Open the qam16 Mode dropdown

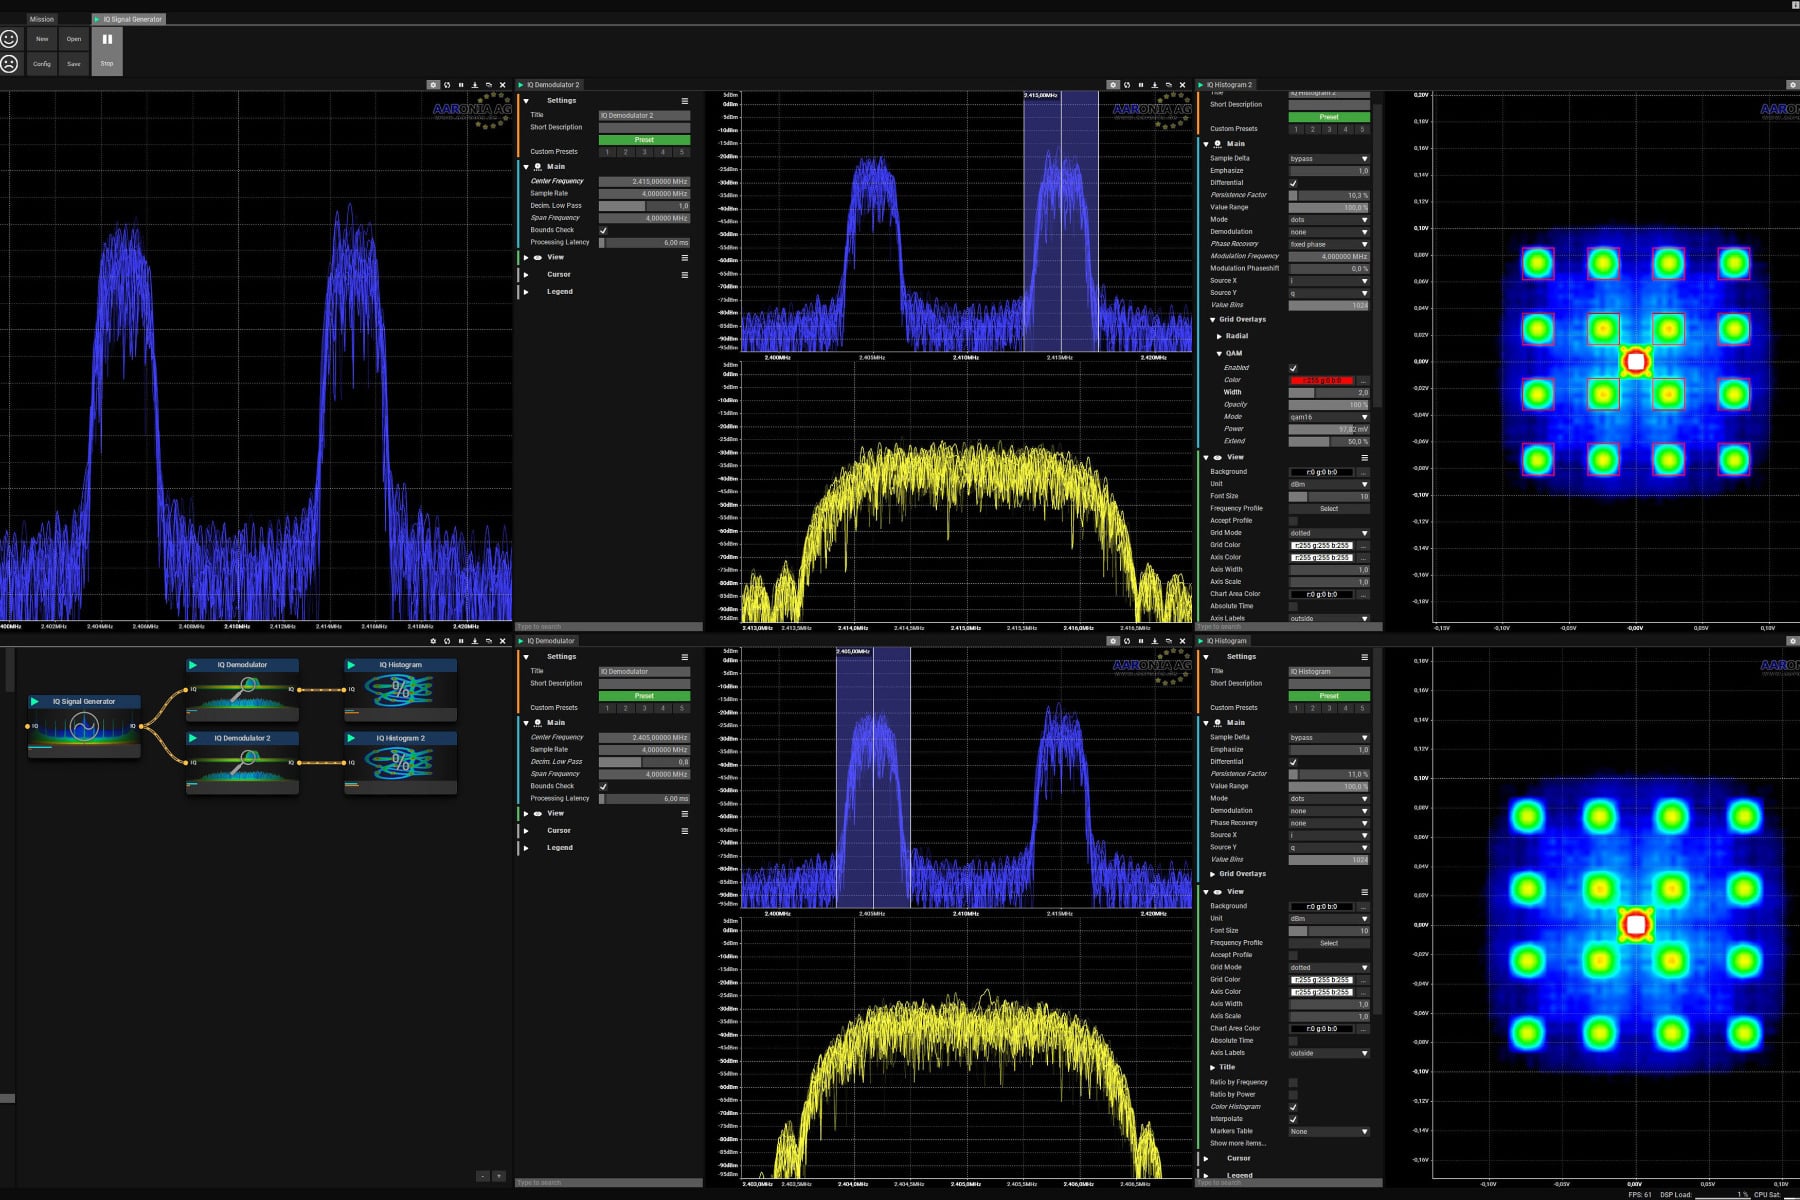tap(1330, 416)
